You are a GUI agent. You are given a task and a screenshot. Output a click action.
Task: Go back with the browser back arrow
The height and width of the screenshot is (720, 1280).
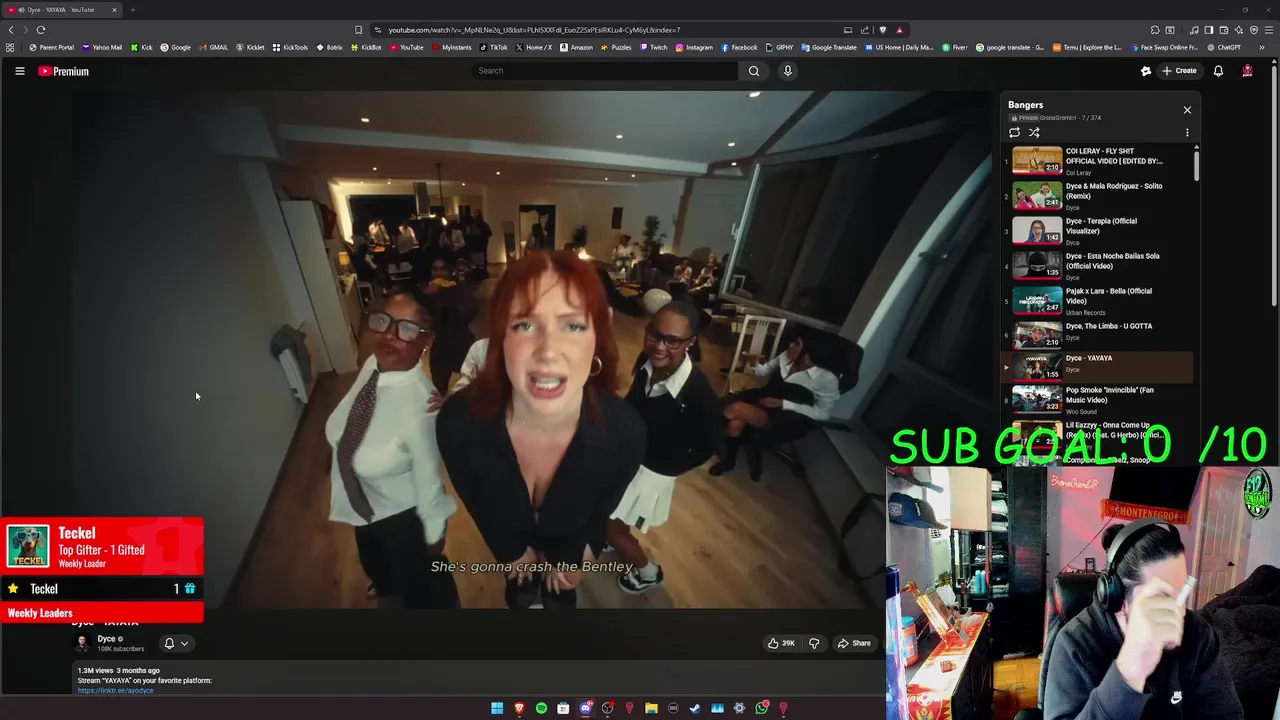coord(11,30)
